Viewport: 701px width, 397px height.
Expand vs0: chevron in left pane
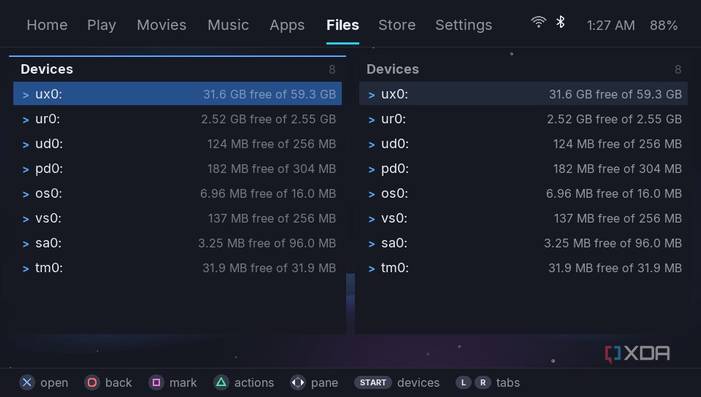(x=26, y=219)
